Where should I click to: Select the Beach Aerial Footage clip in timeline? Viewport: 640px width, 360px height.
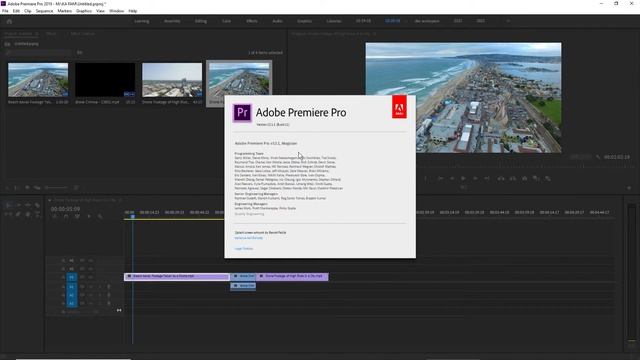coord(177,276)
